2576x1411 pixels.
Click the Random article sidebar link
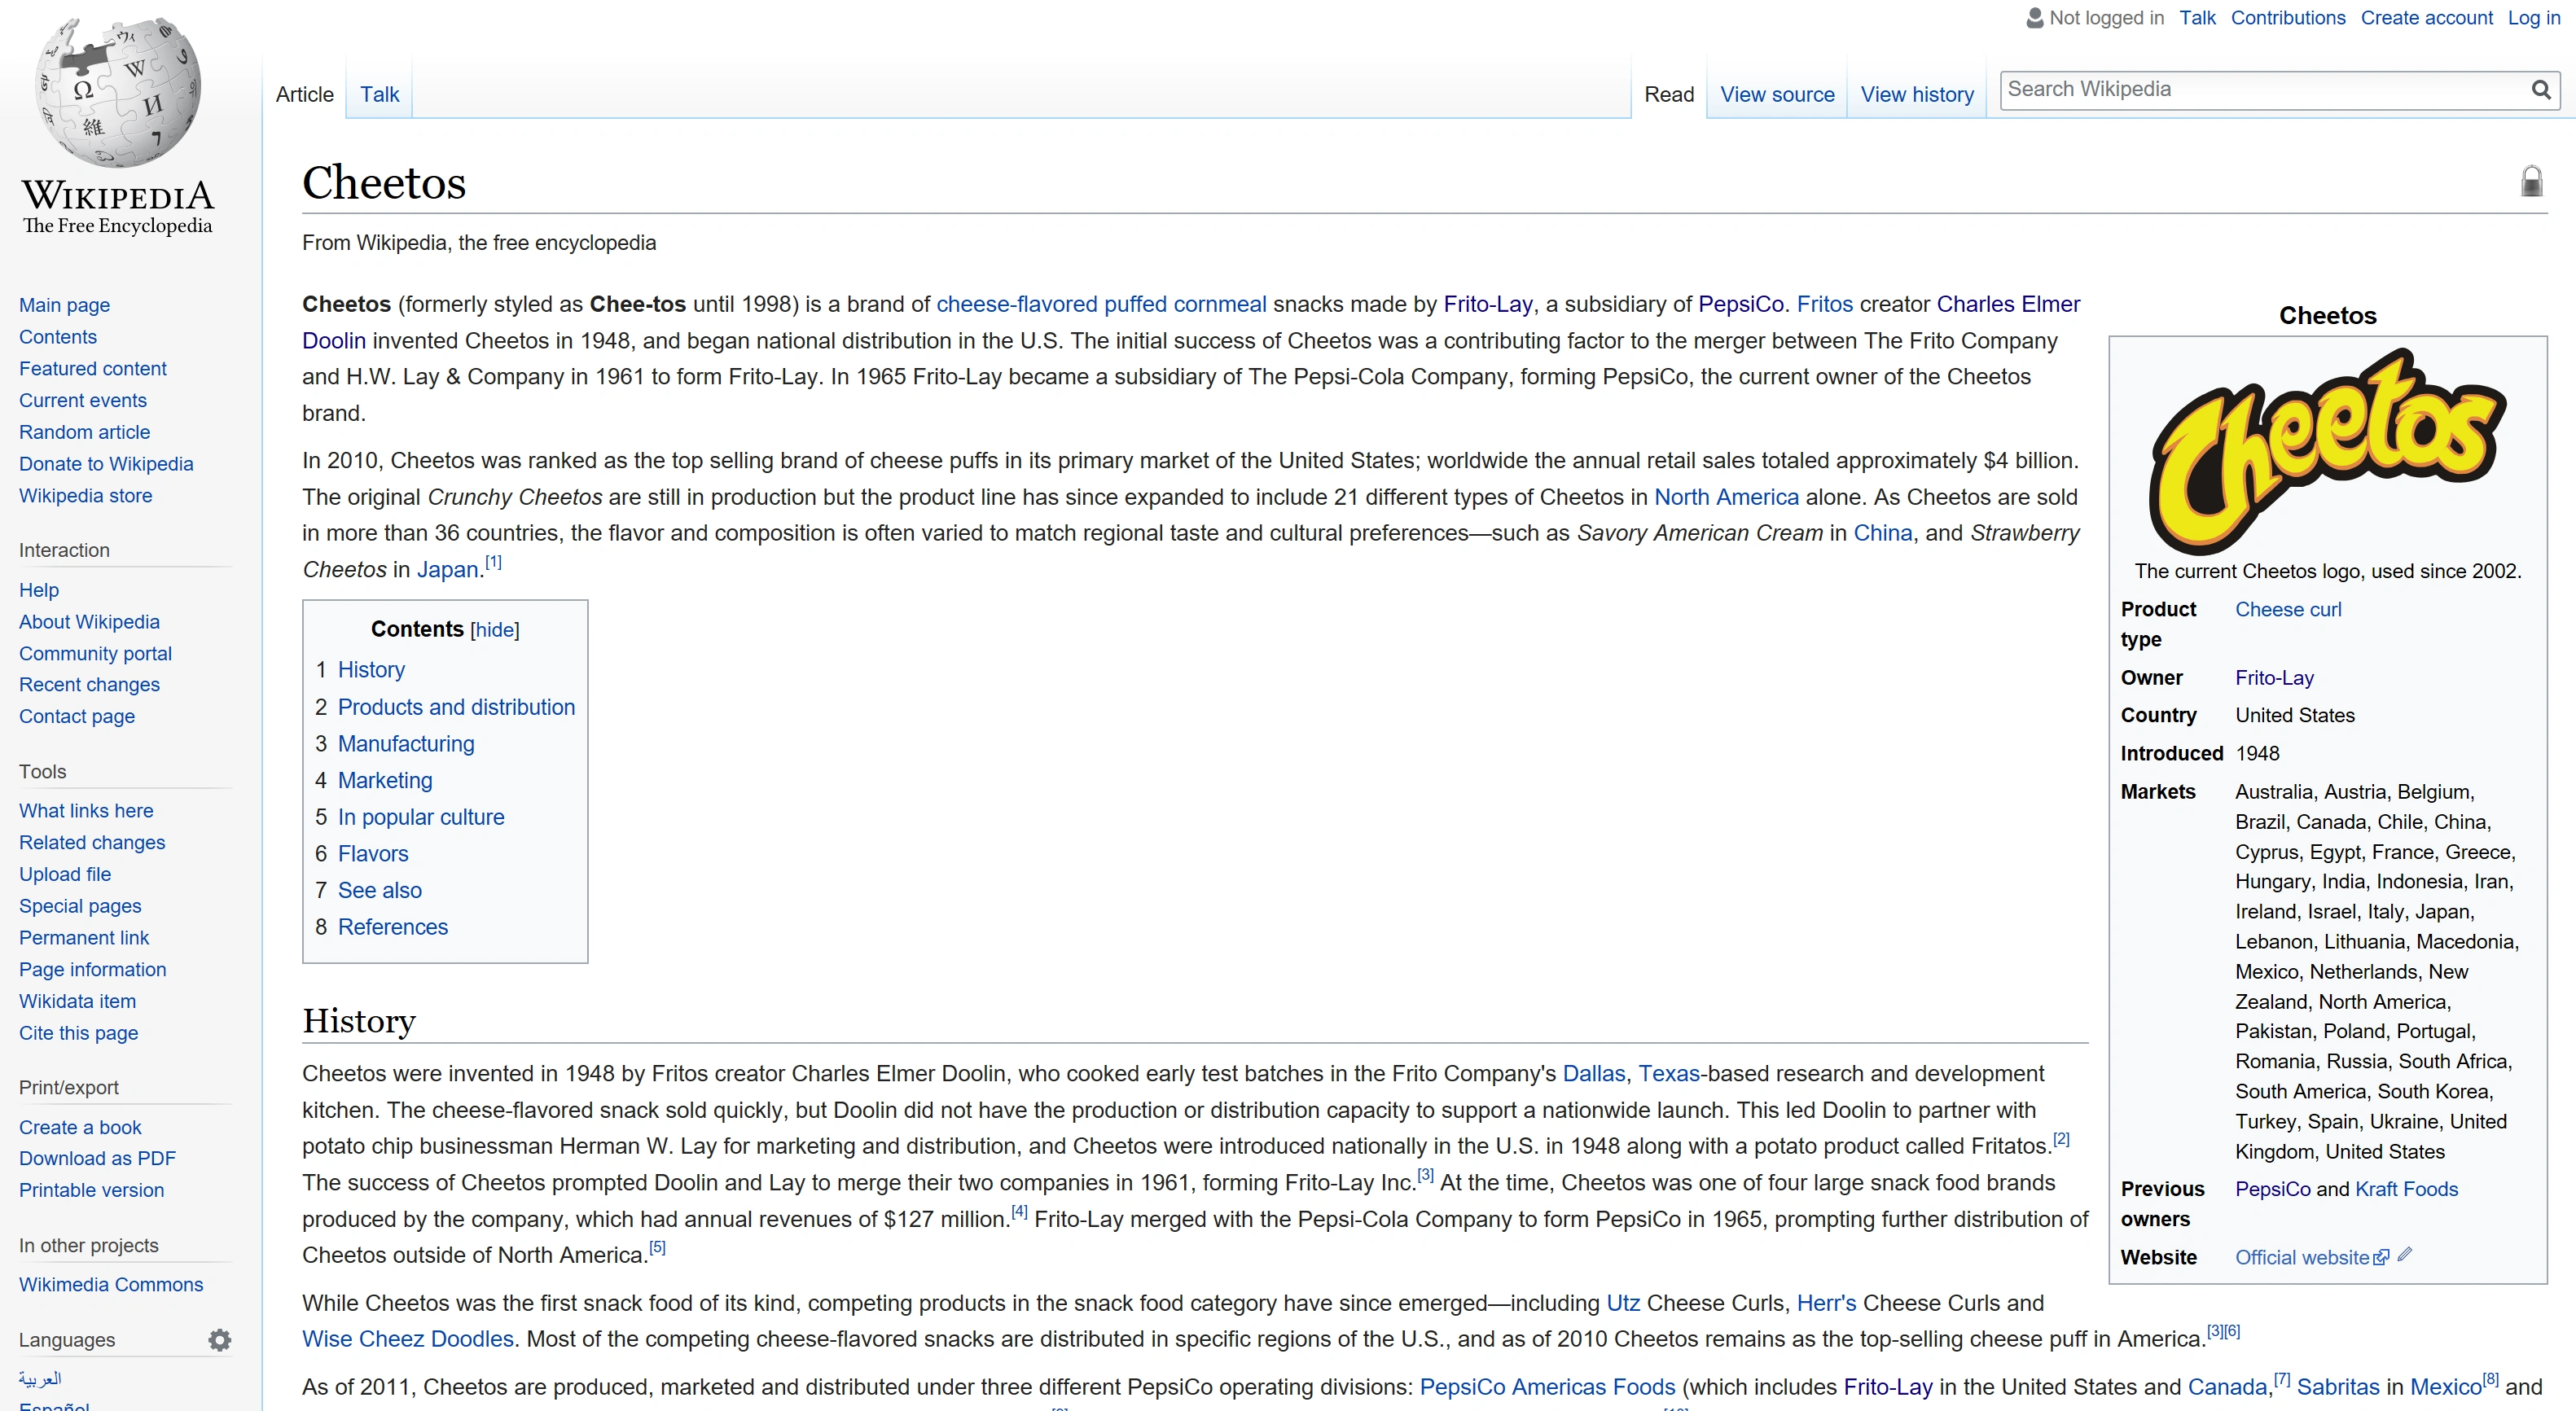coord(84,432)
